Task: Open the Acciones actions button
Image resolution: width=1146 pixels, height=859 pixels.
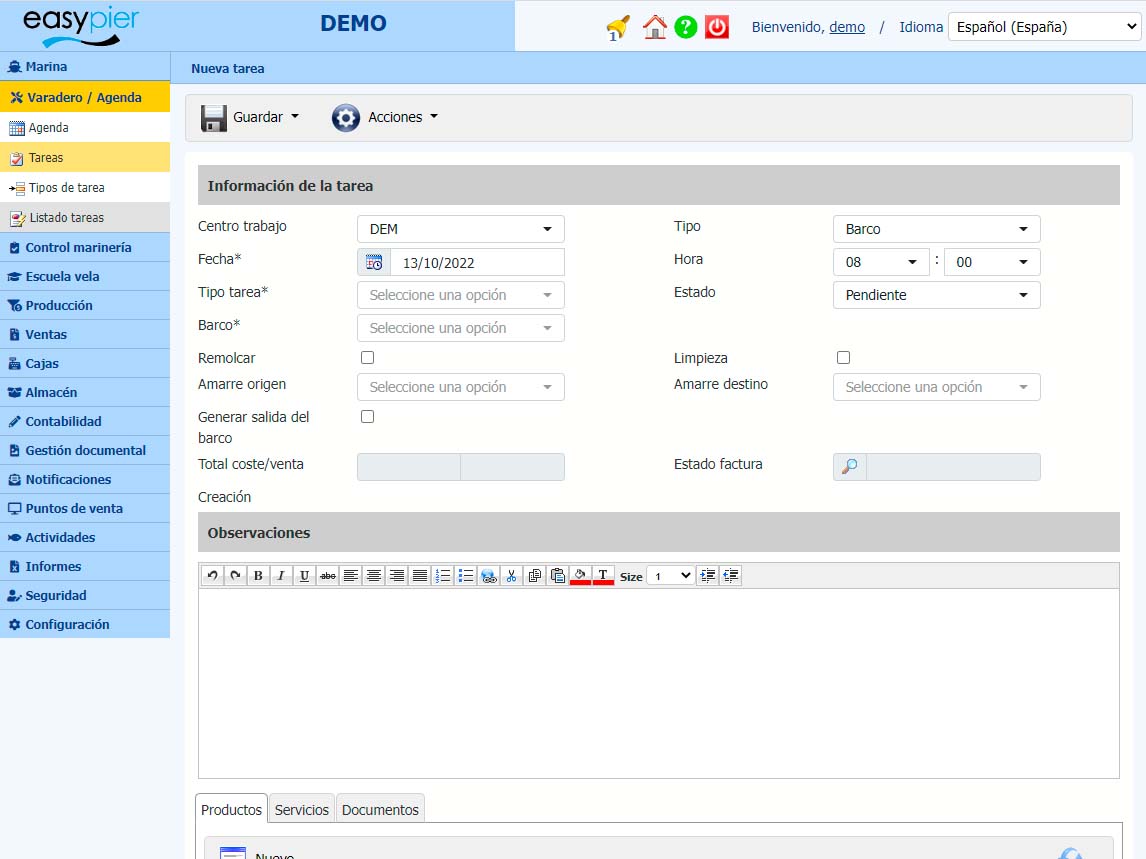Action: click(x=385, y=117)
